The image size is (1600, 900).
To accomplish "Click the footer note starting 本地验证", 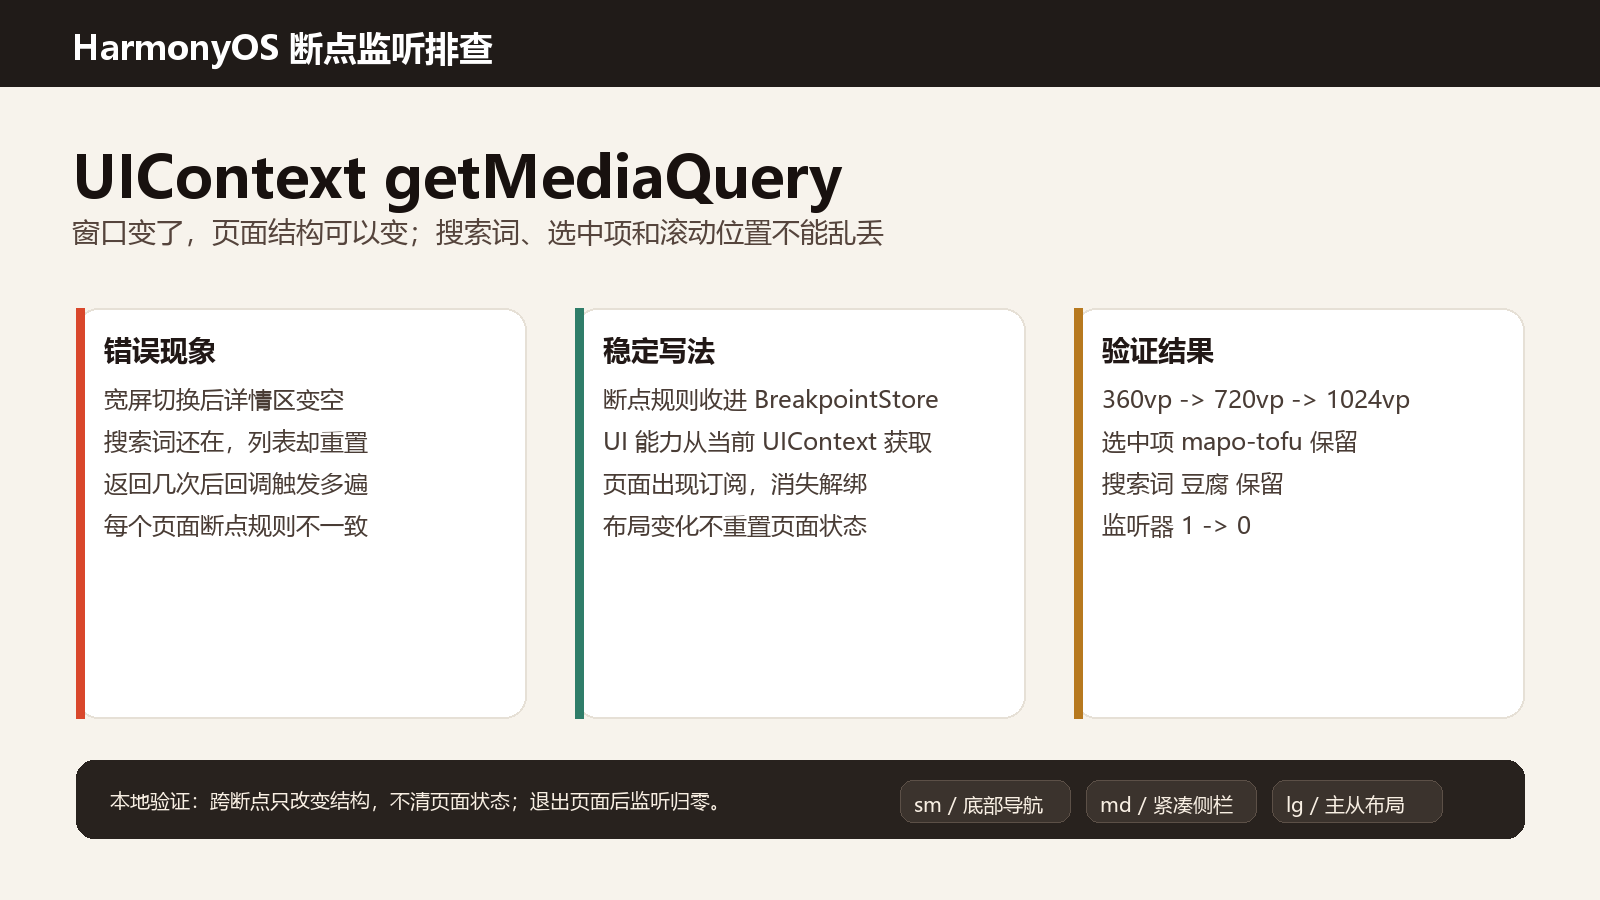I will click(x=417, y=801).
